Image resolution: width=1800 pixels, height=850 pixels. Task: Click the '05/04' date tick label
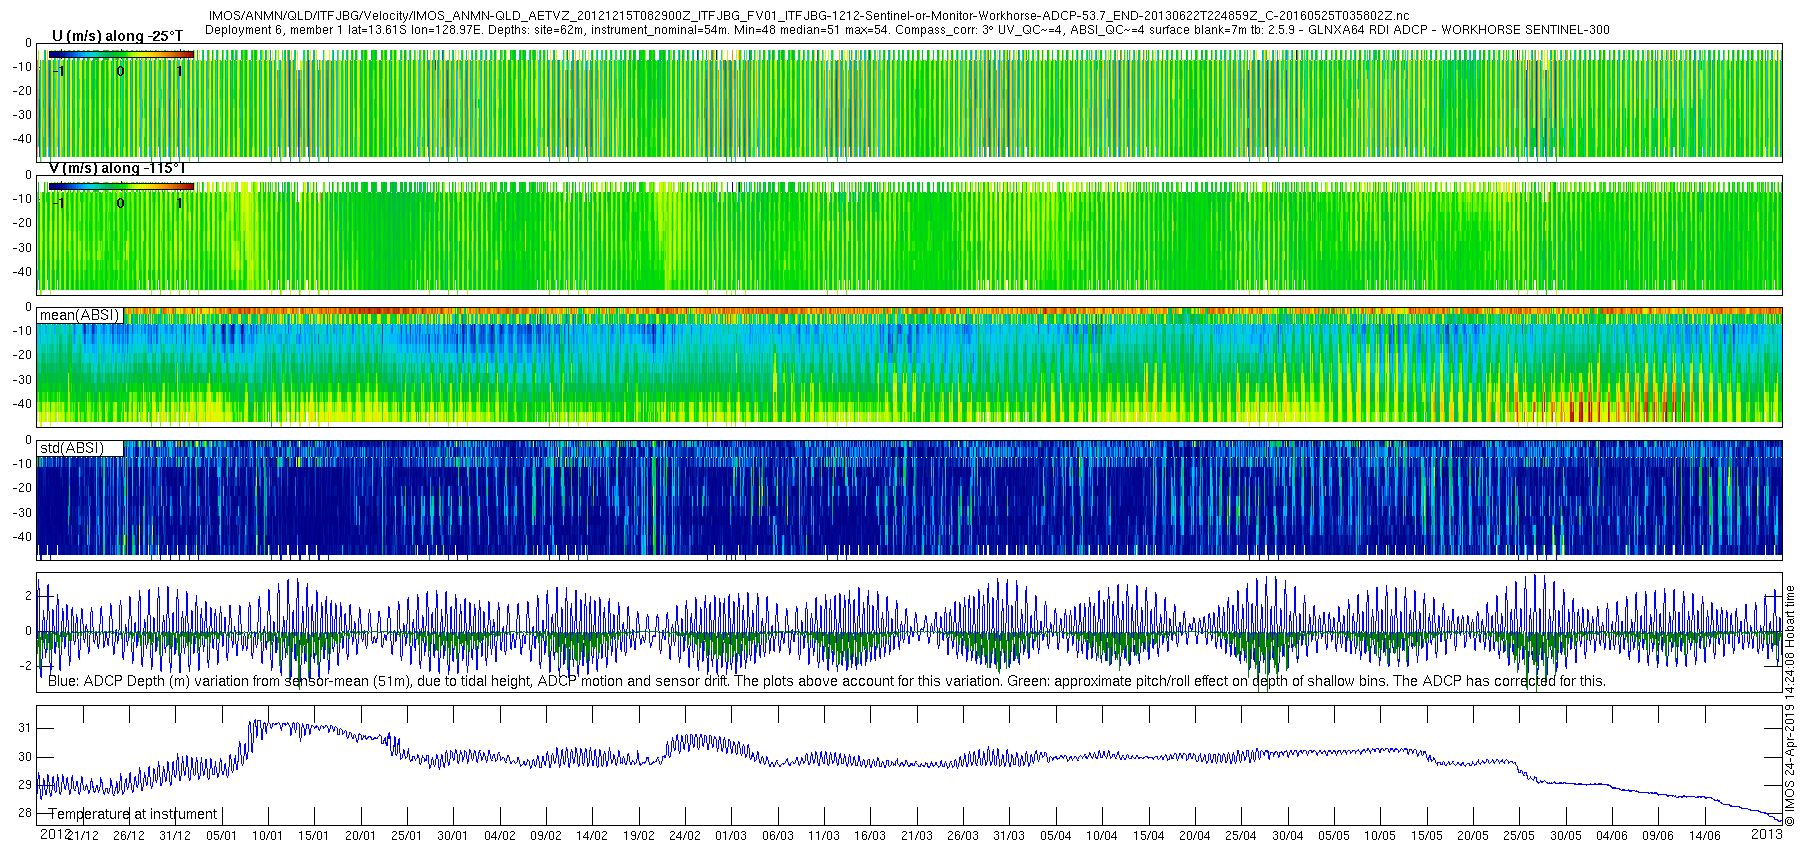click(x=1056, y=836)
